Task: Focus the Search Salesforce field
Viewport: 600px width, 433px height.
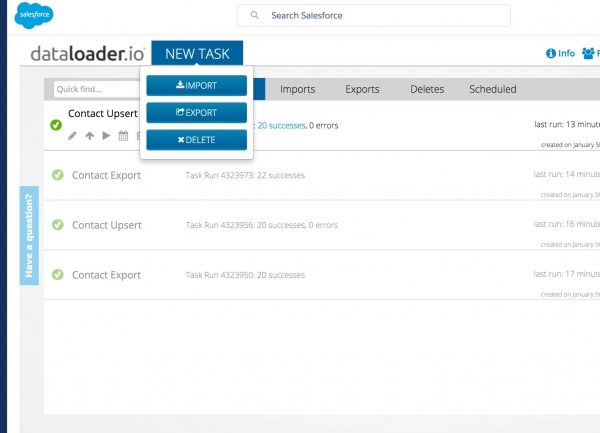Action: pos(373,15)
